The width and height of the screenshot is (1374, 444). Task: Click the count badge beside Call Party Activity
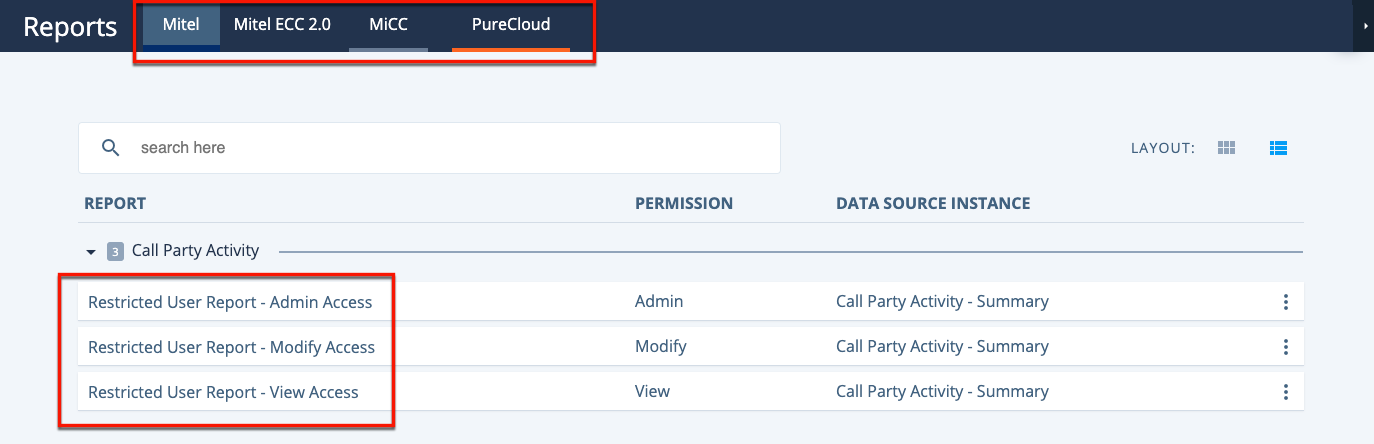click(115, 251)
